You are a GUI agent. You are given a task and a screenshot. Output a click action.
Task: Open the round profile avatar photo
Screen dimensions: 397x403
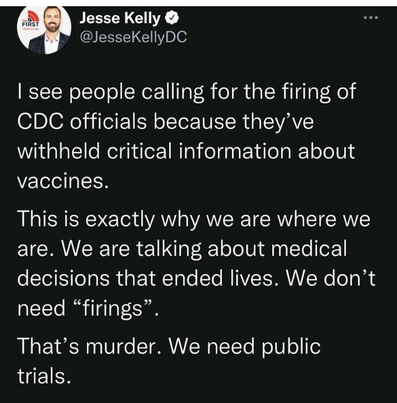point(44,30)
